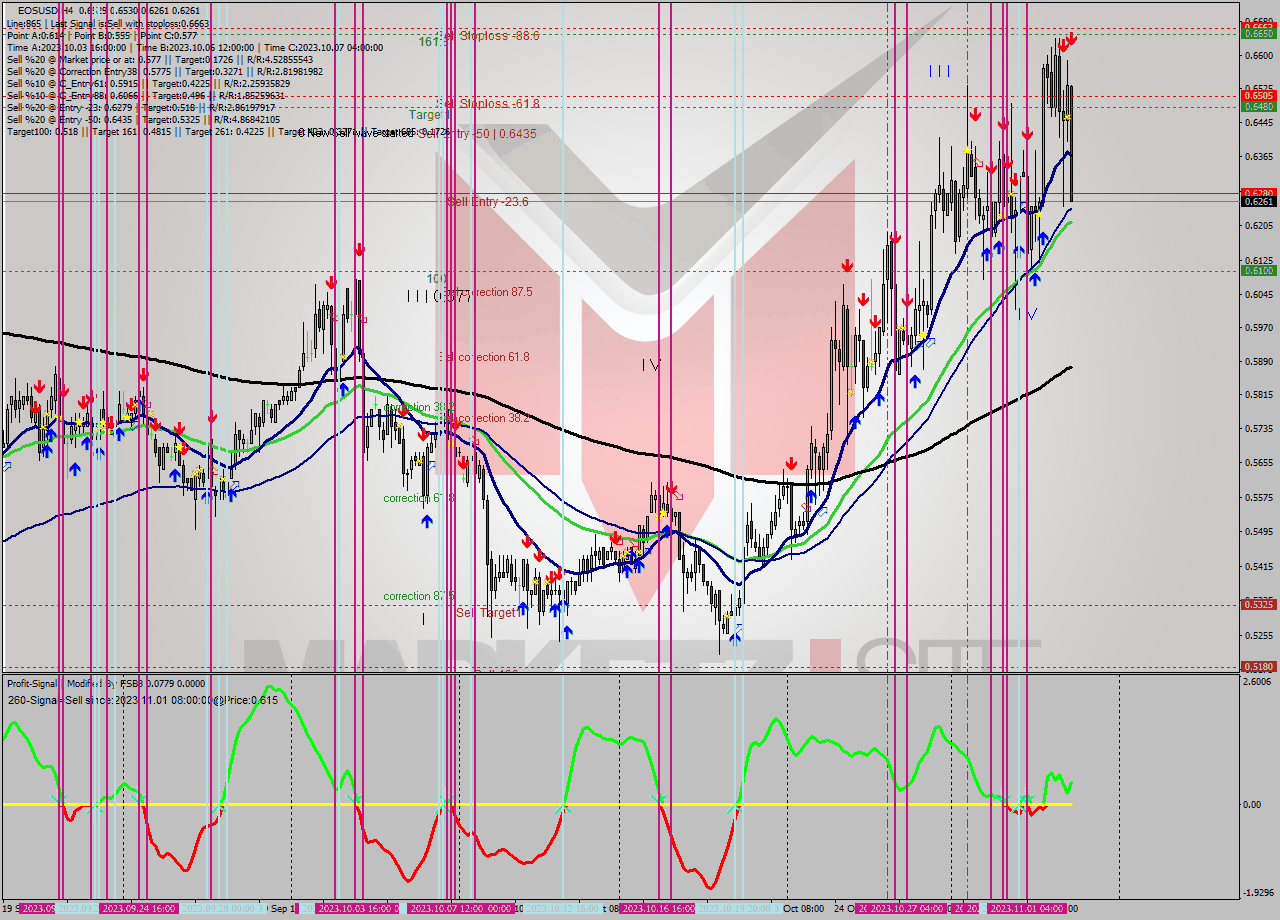Screen dimensions: 1280x920
Task: Click the 'Sell %20 @ Correction Entry38' line
Action: (x=164, y=72)
